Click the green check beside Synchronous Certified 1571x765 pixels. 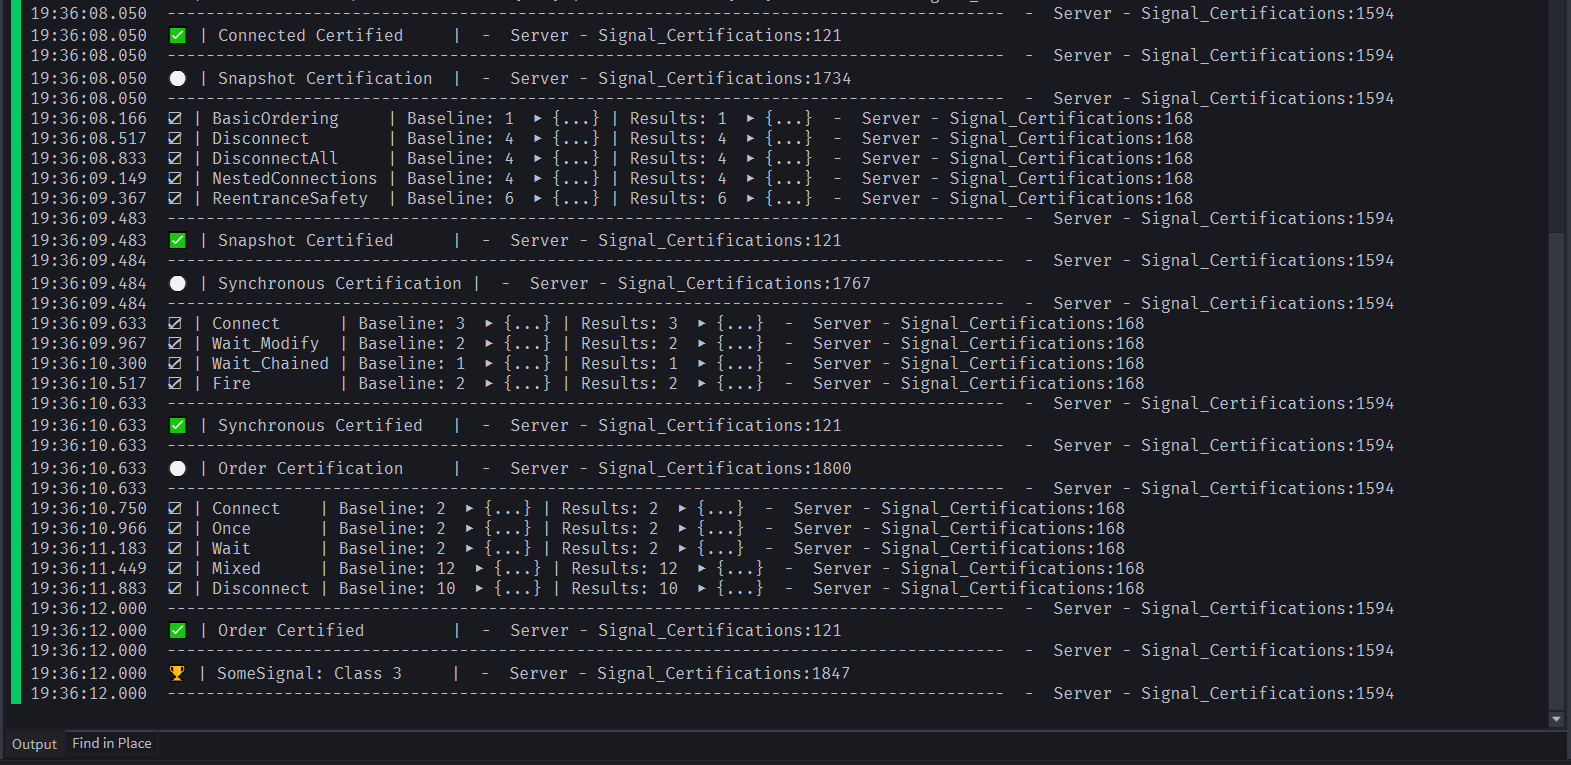click(x=178, y=425)
